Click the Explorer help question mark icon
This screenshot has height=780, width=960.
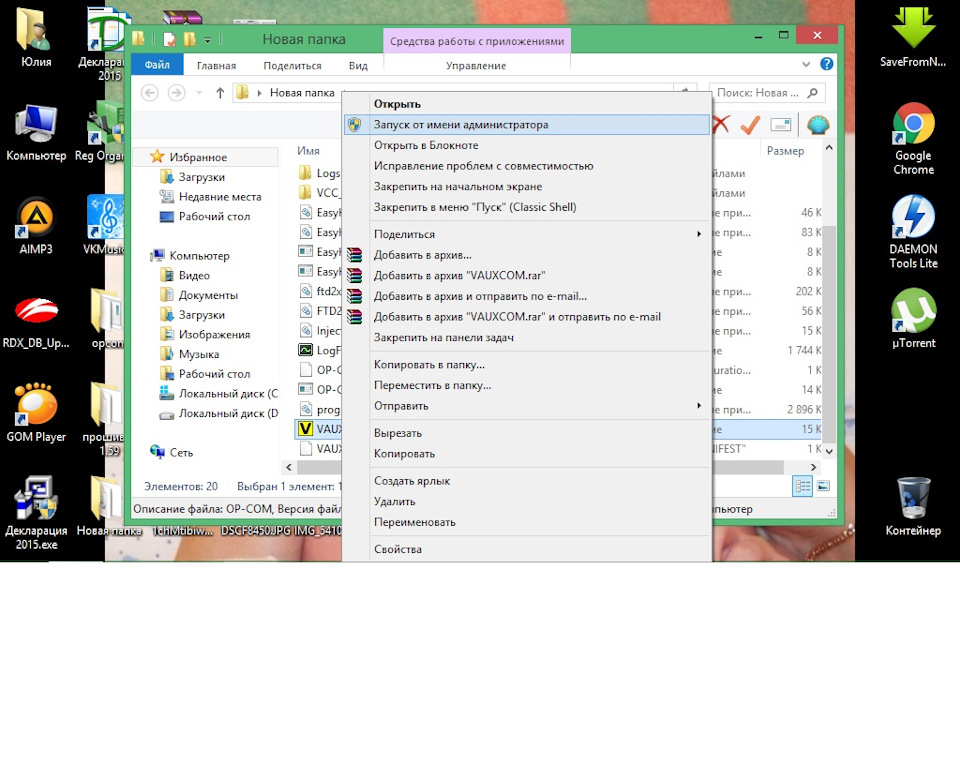click(x=827, y=64)
